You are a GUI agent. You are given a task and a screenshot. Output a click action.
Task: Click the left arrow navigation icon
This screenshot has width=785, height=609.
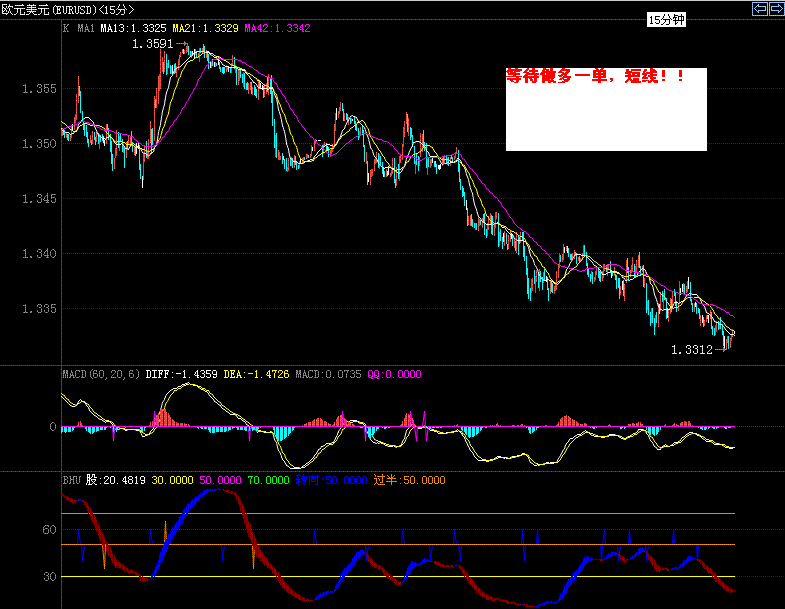click(759, 9)
